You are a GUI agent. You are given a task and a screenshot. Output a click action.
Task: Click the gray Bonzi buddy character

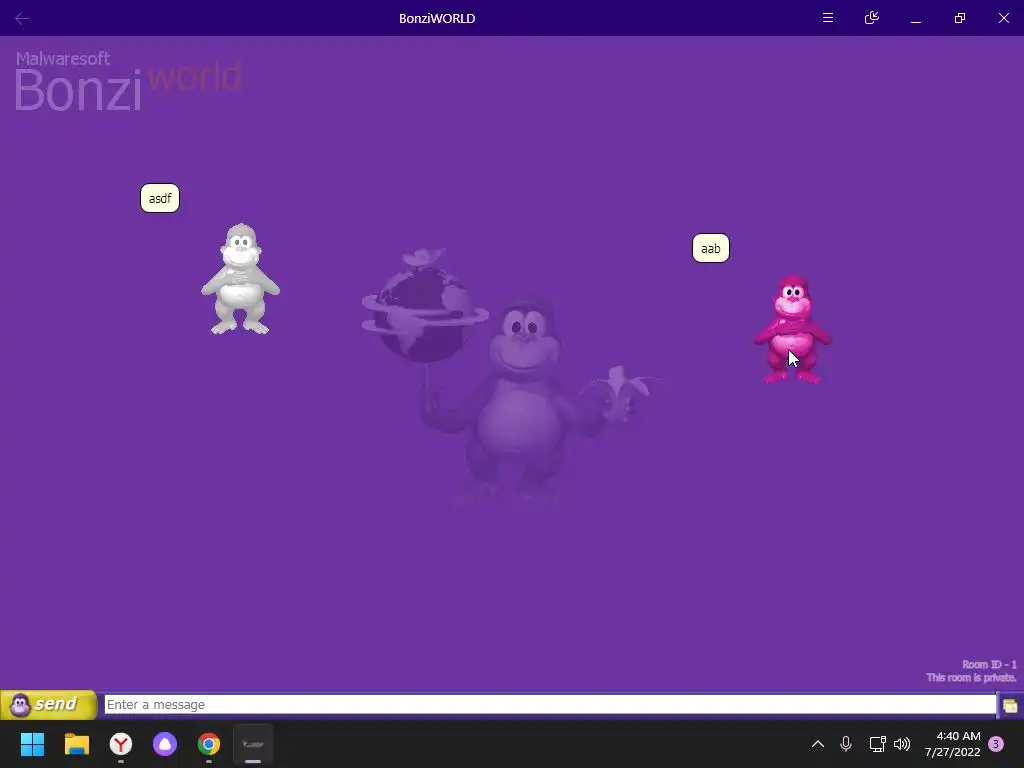click(240, 279)
